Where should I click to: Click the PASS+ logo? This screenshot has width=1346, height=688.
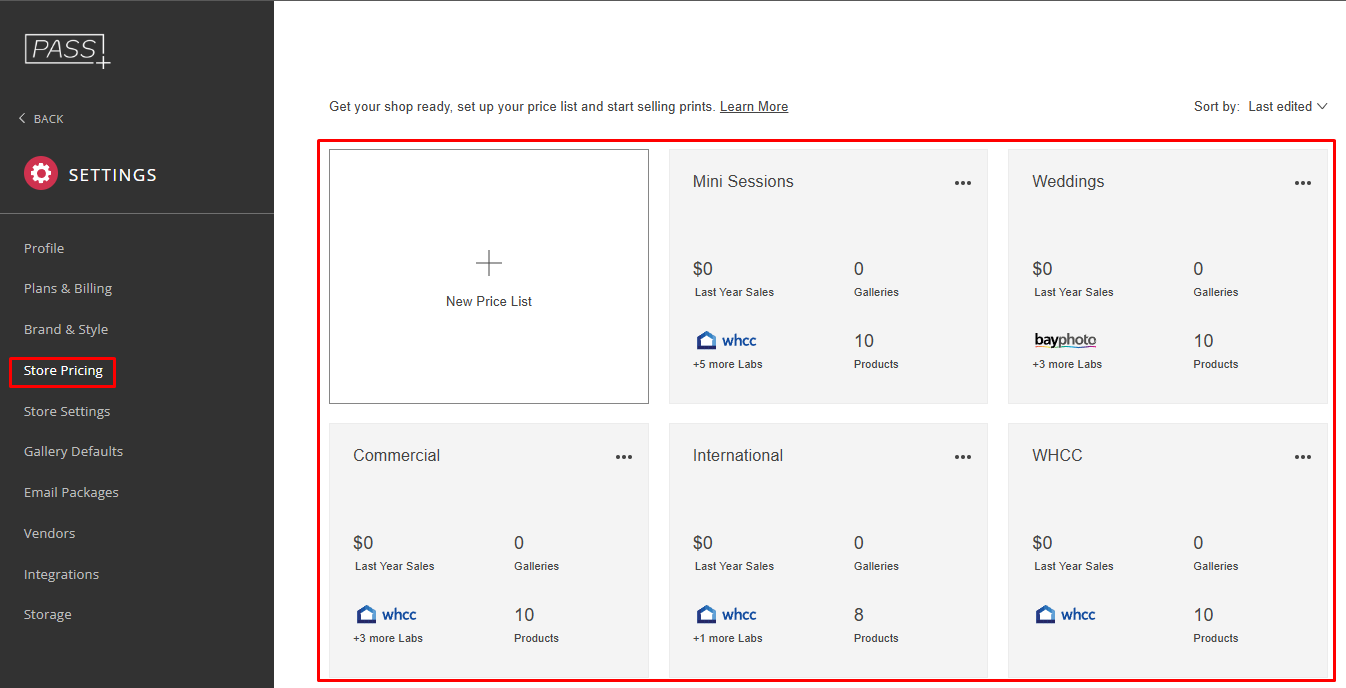coord(67,50)
